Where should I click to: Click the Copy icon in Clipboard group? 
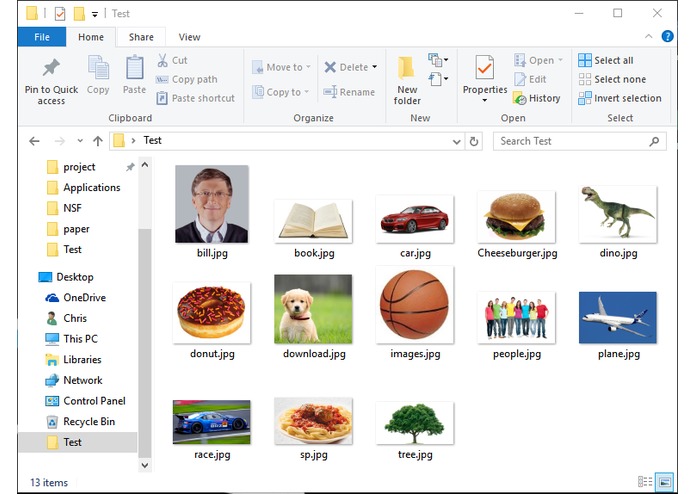pos(98,67)
